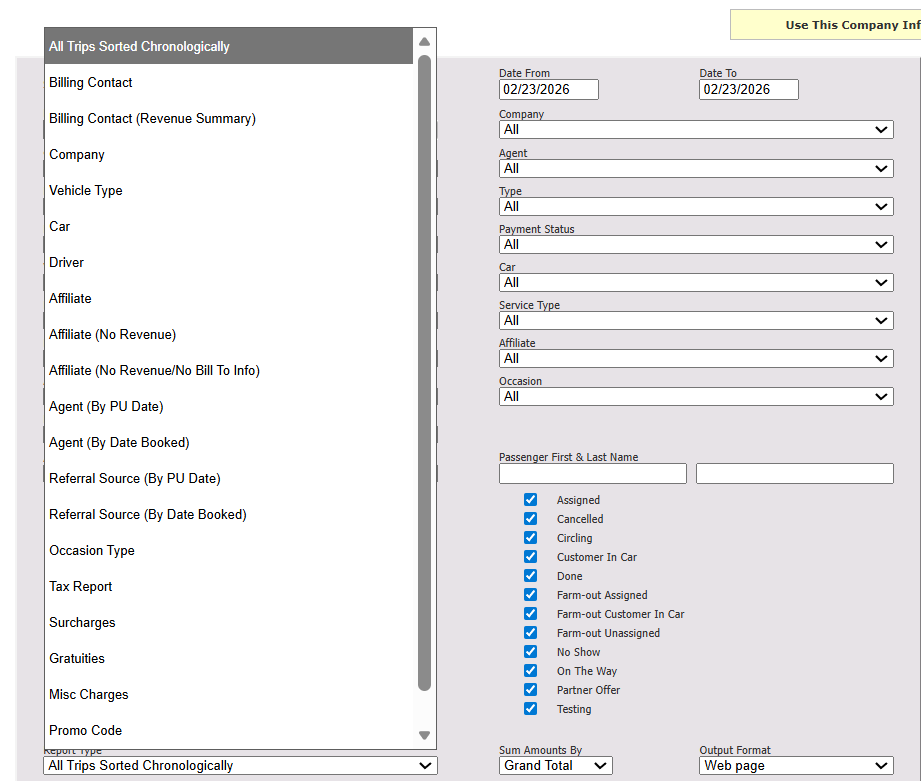
Task: Toggle the Farm-out Assigned checkbox
Action: click(530, 595)
